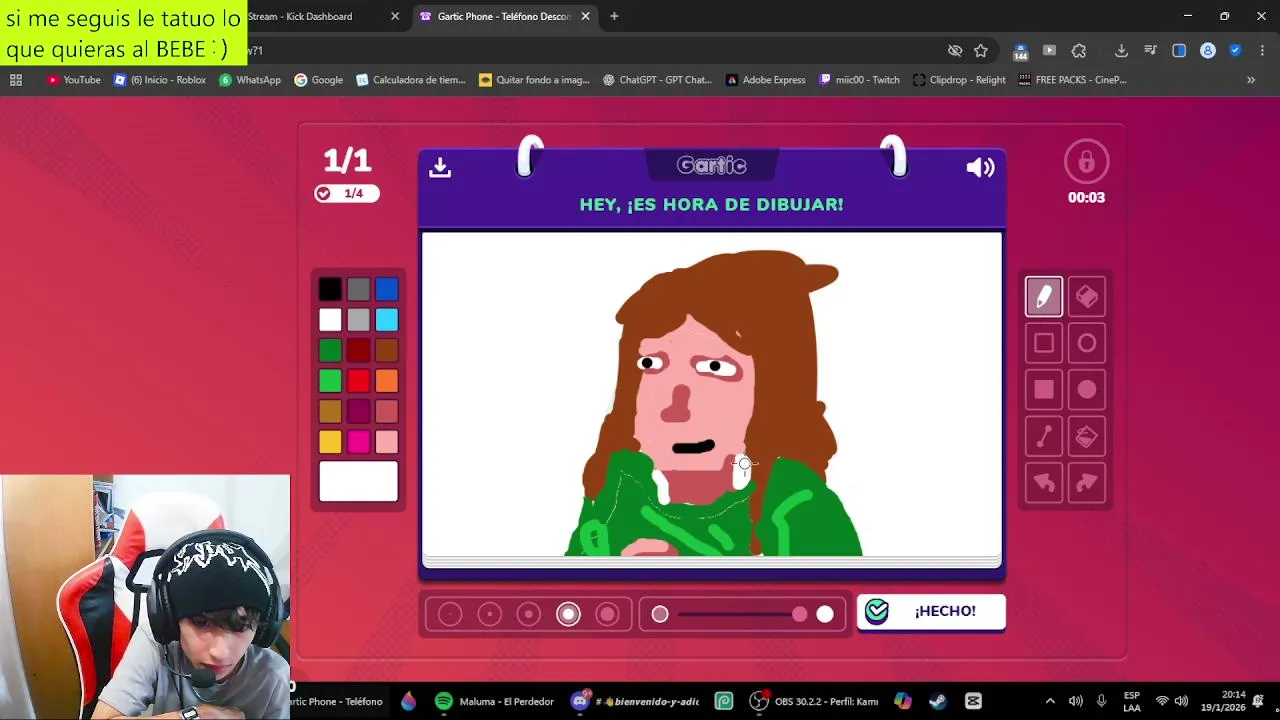
Task: Click the opacity slider handle
Action: point(799,614)
